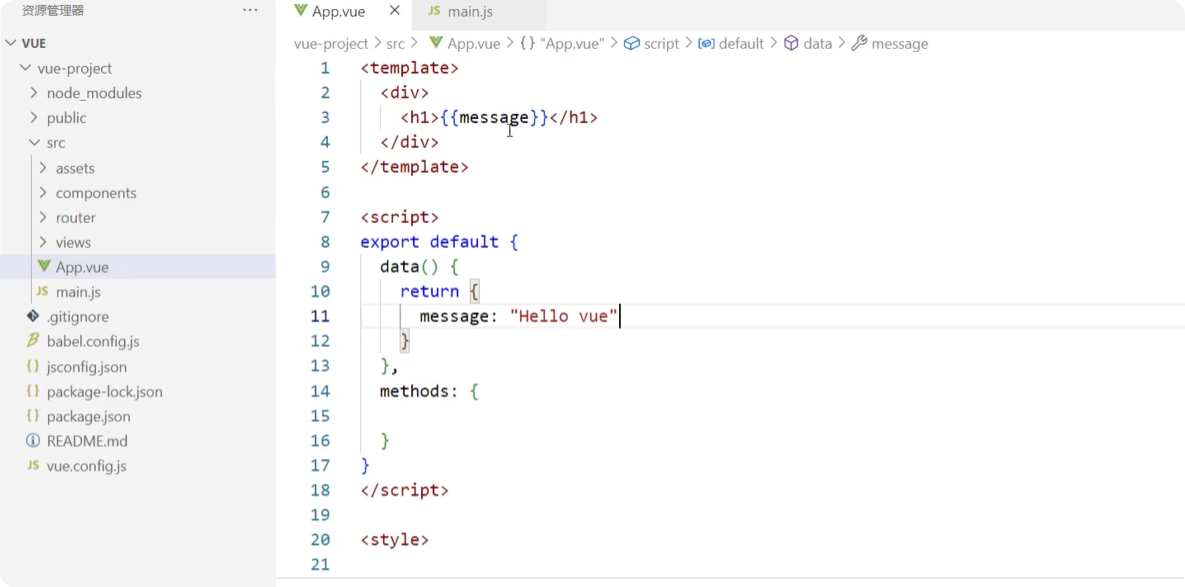Image resolution: width=1185 pixels, height=587 pixels.
Task: Place cursor on line number 11
Action: 320,316
